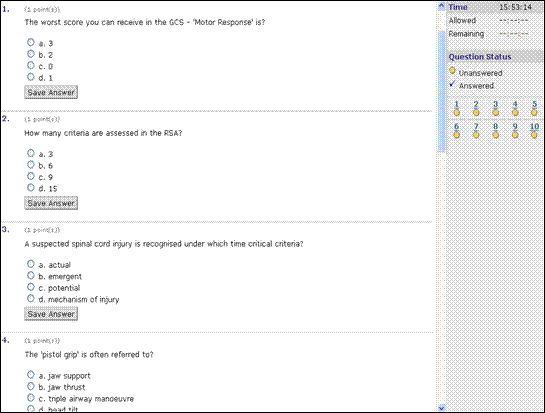
Task: Click unanswered status dot under question 3
Action: pos(496,112)
